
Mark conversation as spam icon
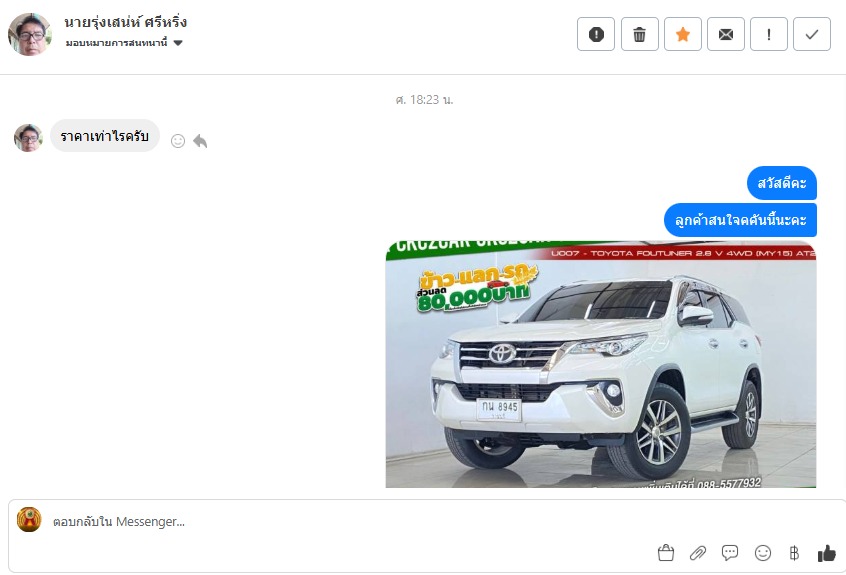click(596, 35)
